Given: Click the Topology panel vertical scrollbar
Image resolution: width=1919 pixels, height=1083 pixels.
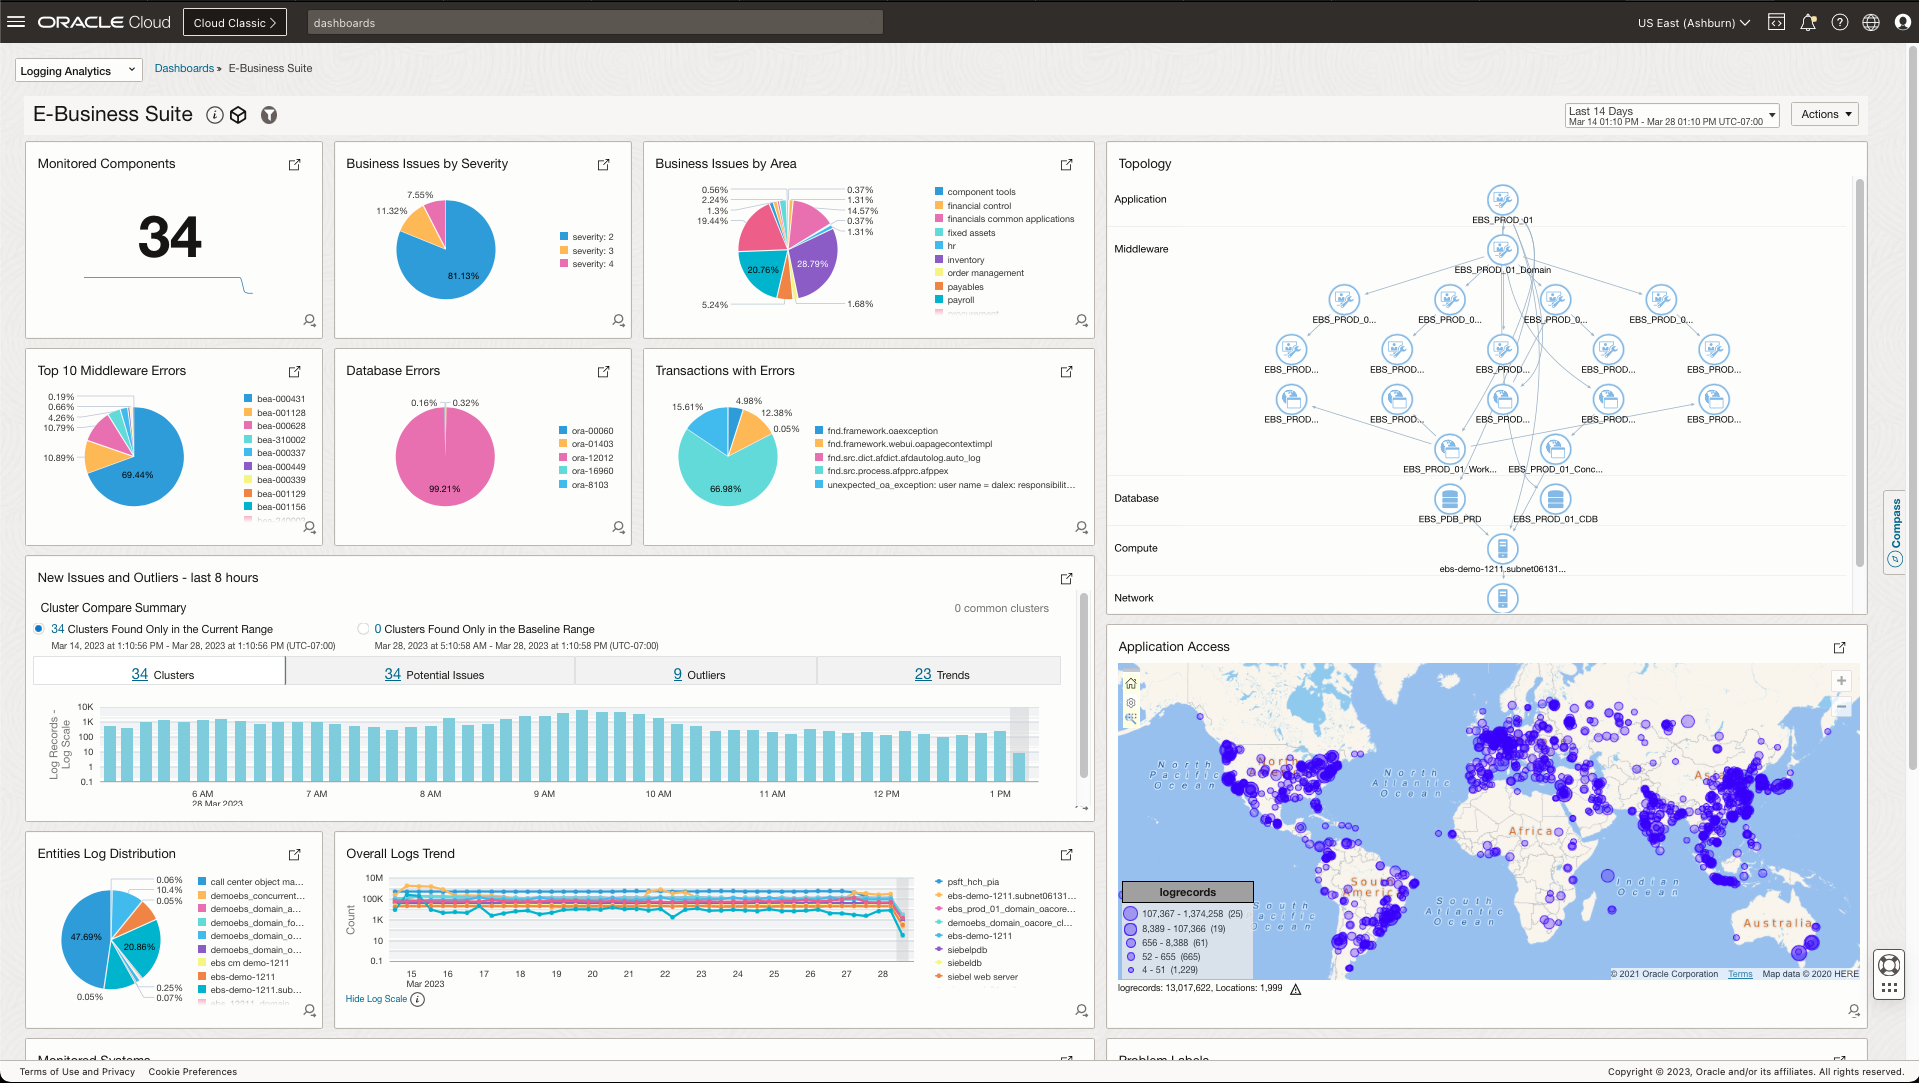Looking at the screenshot, I should (1860, 372).
